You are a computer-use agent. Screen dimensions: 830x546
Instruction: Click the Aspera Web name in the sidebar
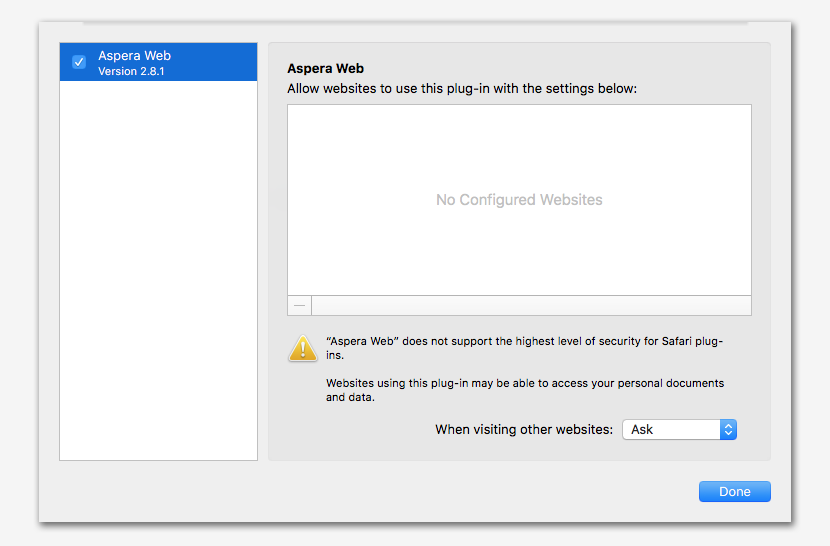[x=134, y=56]
